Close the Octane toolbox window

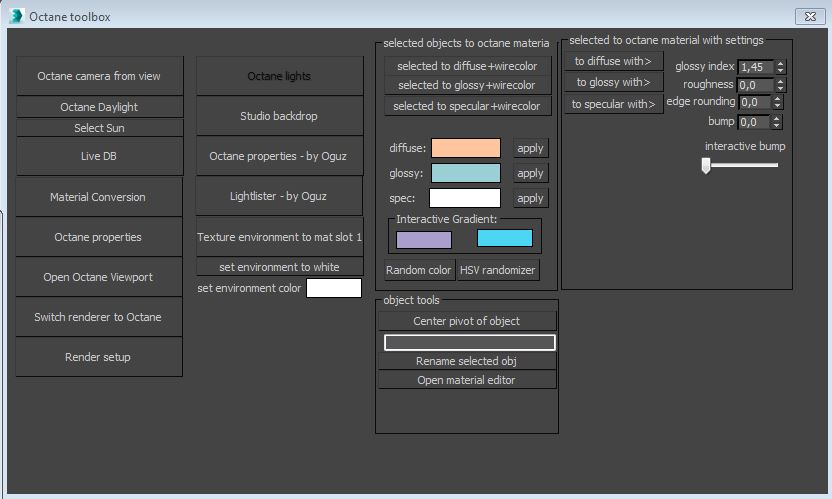pyautogui.click(x=810, y=16)
